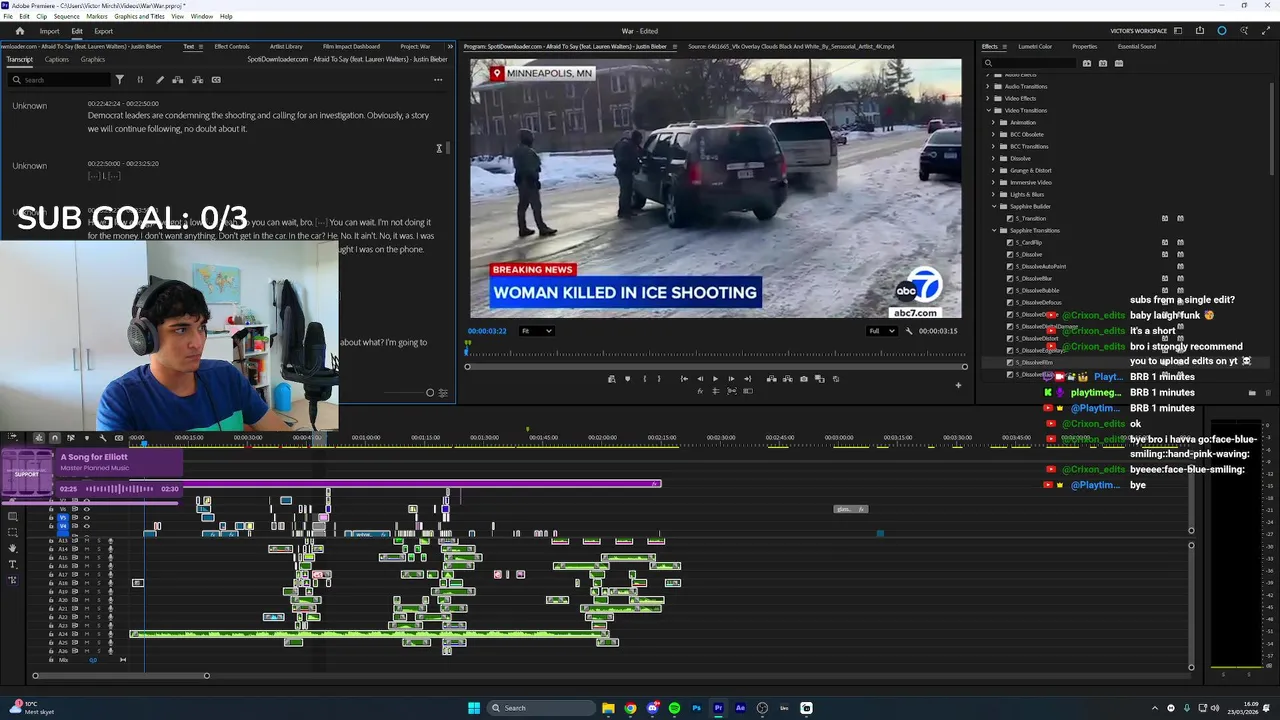Open Spotify from the taskbar
Viewport: 1280px width, 720px height.
tap(674, 708)
